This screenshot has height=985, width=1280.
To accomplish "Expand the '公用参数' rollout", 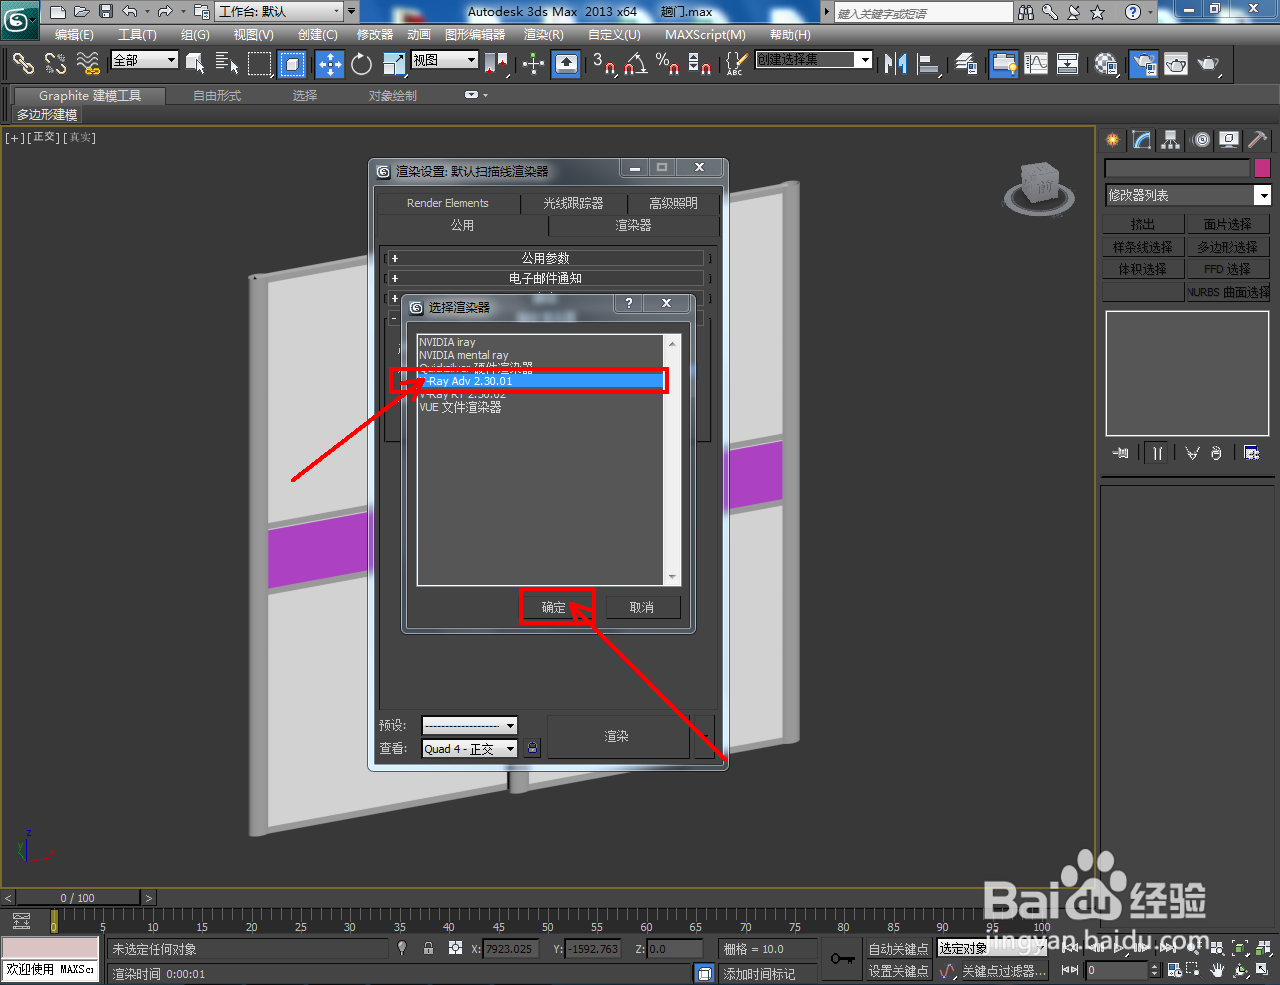I will pyautogui.click(x=546, y=258).
